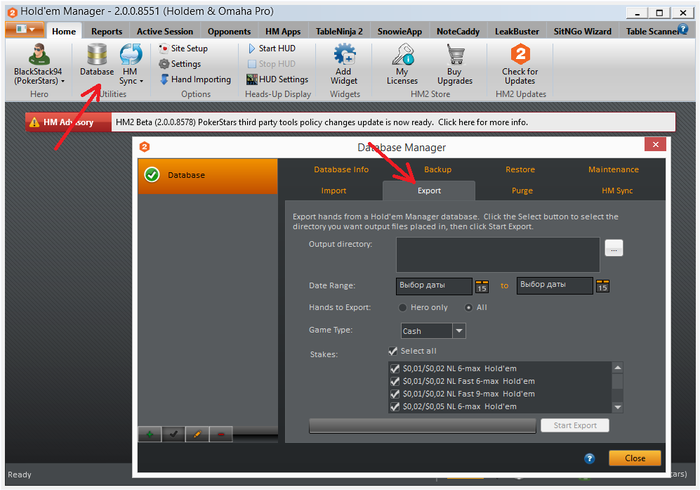Open HUD Settings

[x=277, y=79]
